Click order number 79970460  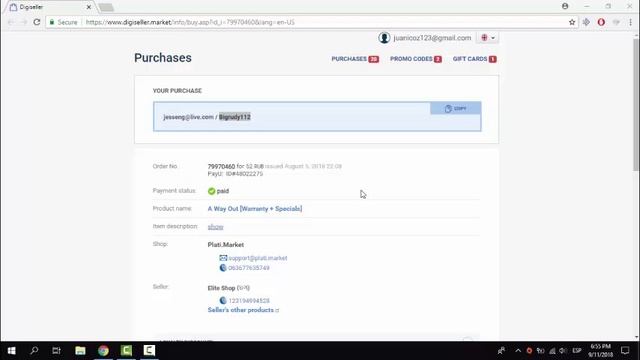click(221, 167)
